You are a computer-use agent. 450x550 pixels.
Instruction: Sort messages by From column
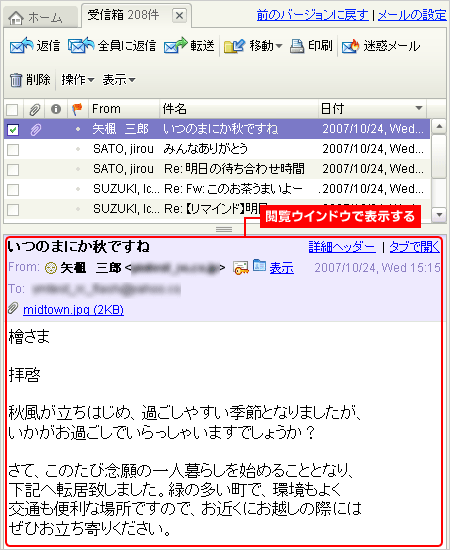[x=106, y=109]
